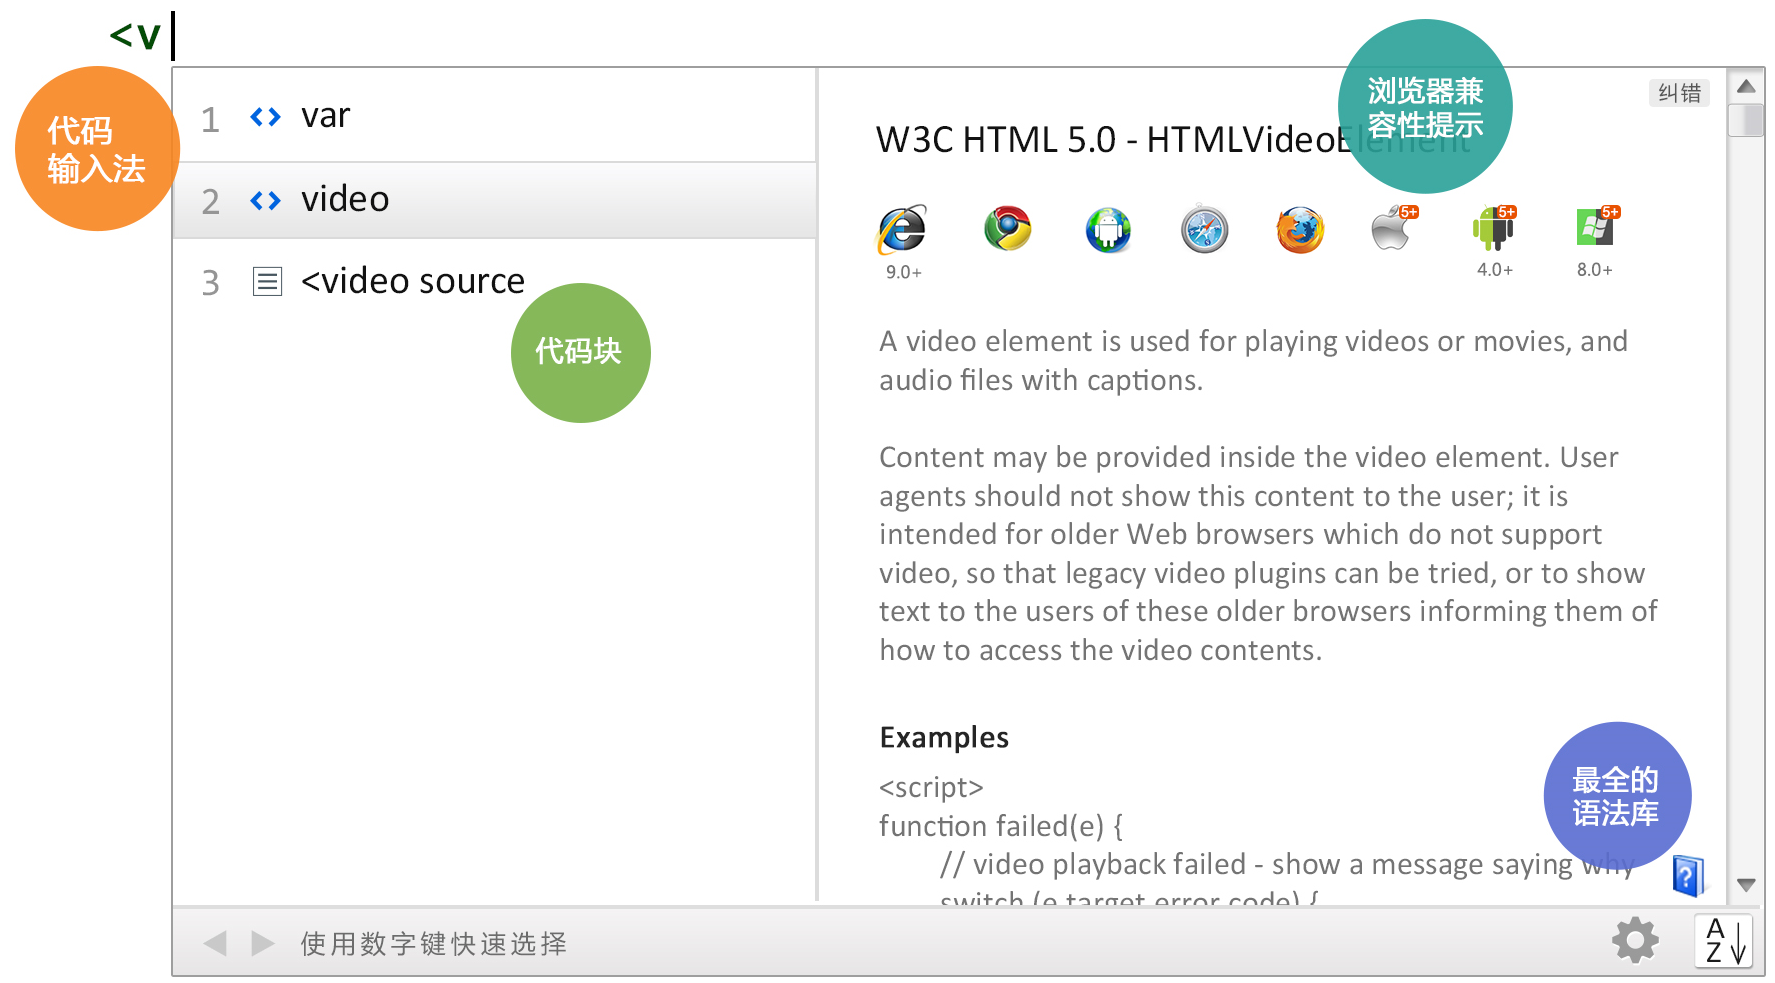1775x983 pixels.
Task: Click the Android 4.0+ robot icon
Action: [1494, 228]
